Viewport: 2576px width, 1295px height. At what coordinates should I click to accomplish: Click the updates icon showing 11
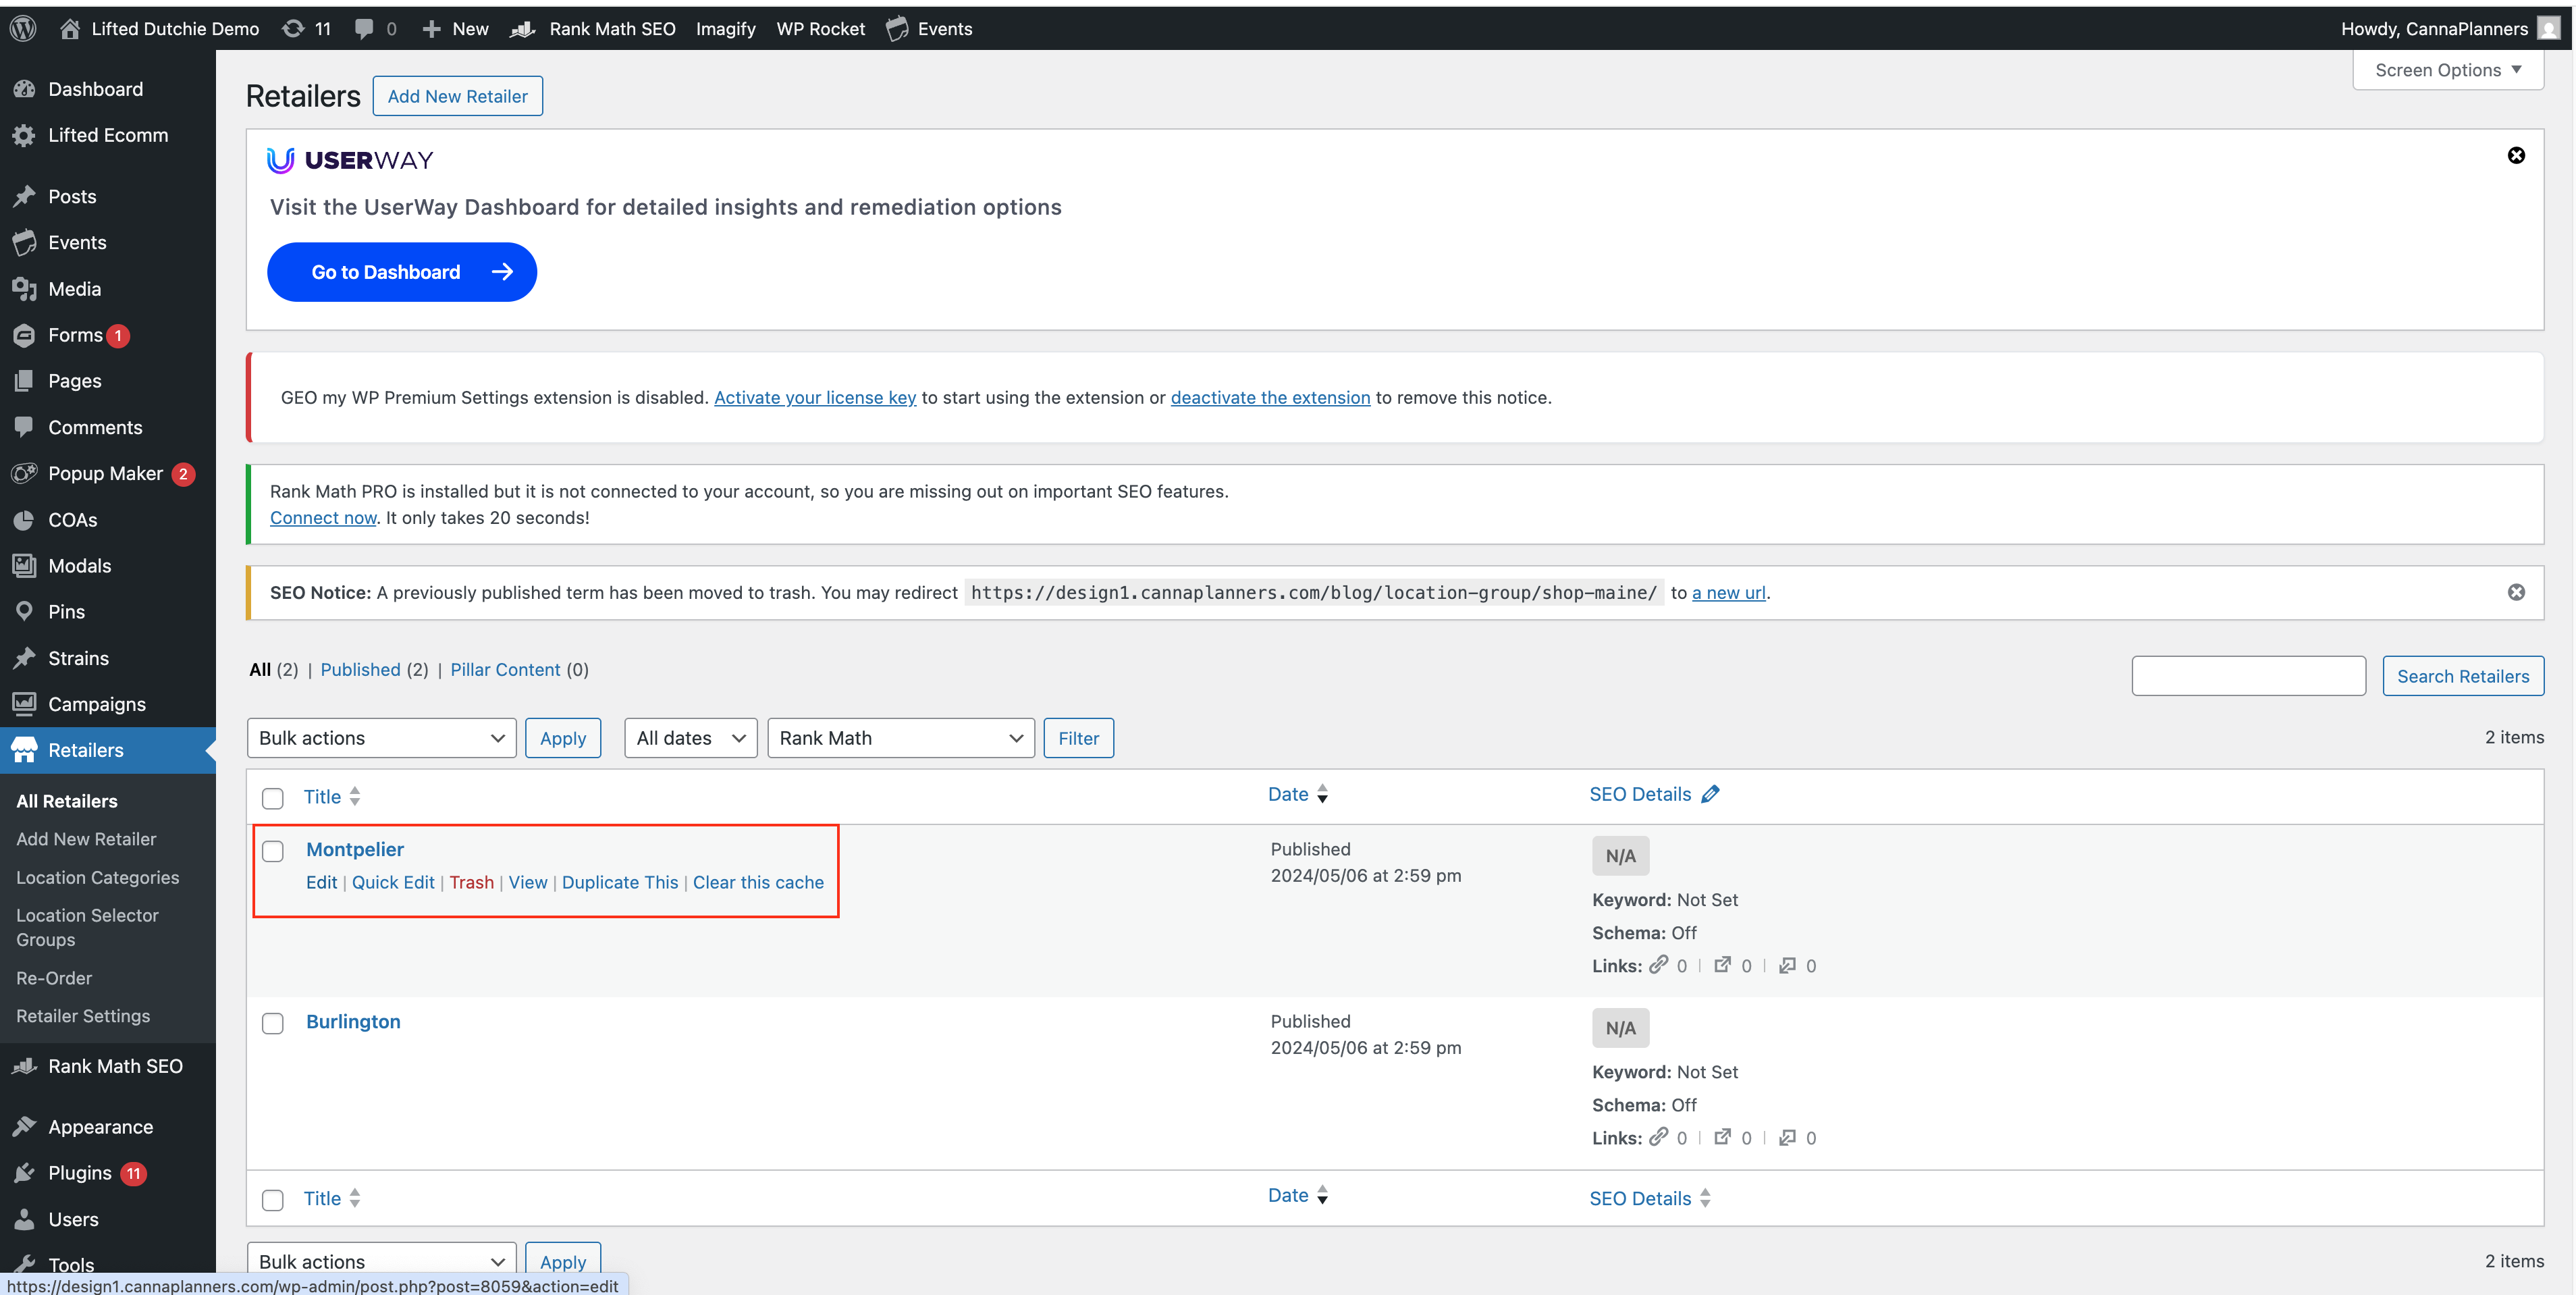click(x=293, y=28)
